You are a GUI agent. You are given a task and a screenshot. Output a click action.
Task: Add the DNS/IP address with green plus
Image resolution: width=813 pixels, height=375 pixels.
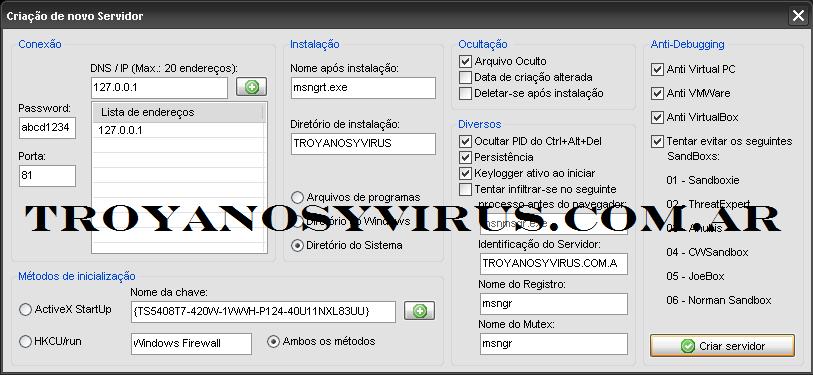coord(251,87)
